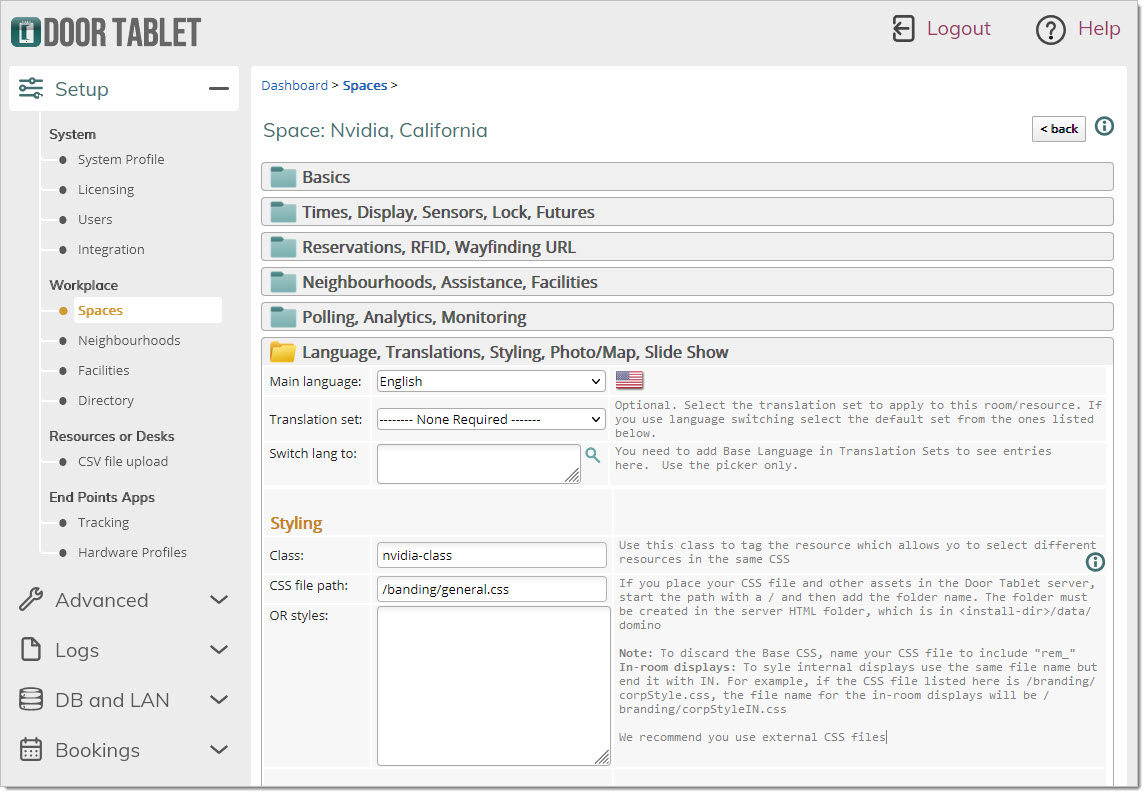The height and width of the screenshot is (795, 1146).
Task: Click the US flag icon
Action: pos(629,380)
